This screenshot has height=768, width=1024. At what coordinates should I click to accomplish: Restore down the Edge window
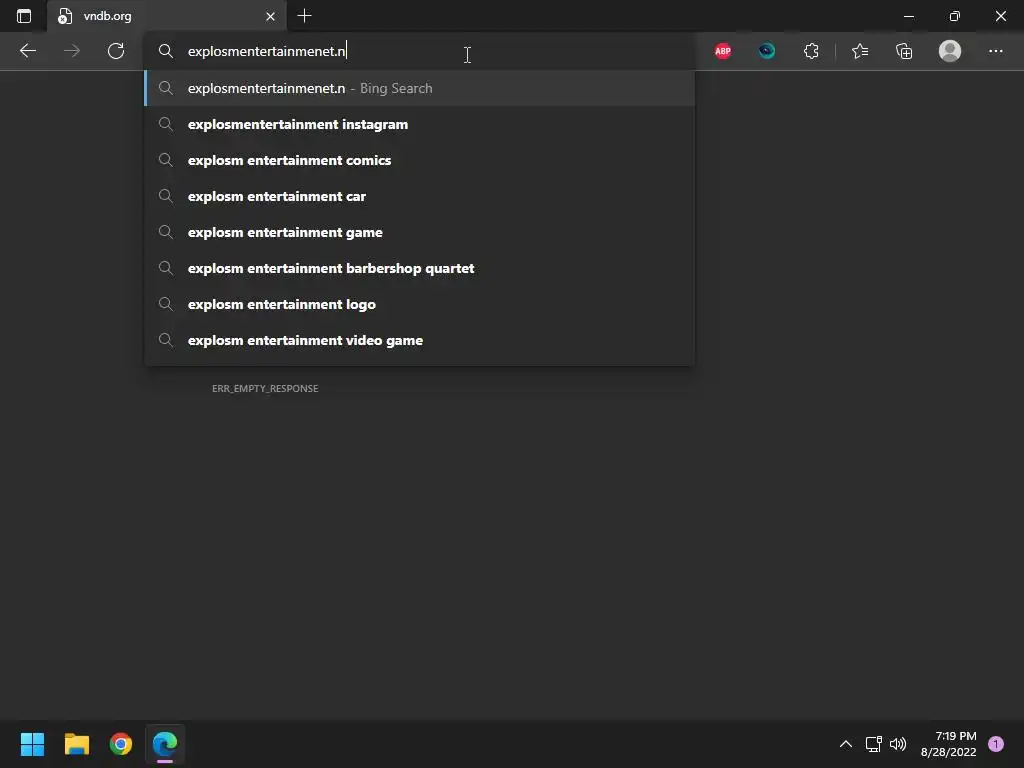[x=955, y=16]
